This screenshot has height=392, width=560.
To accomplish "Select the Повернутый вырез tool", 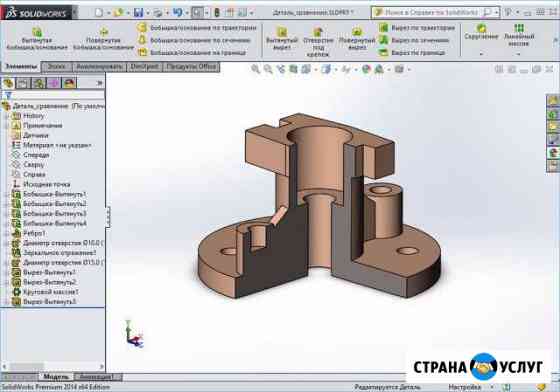I will pos(357,39).
